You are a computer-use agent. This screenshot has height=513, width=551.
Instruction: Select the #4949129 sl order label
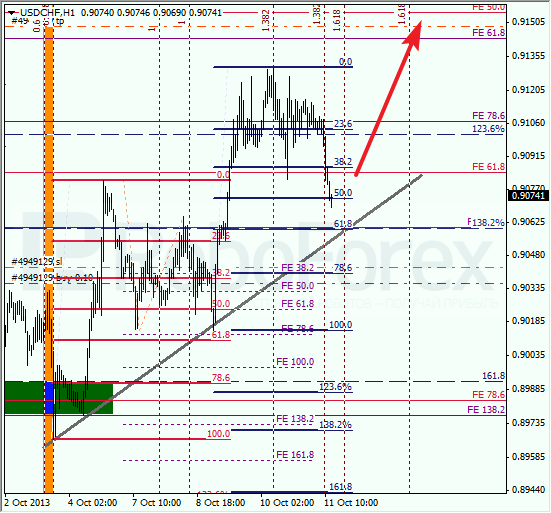(x=37, y=261)
